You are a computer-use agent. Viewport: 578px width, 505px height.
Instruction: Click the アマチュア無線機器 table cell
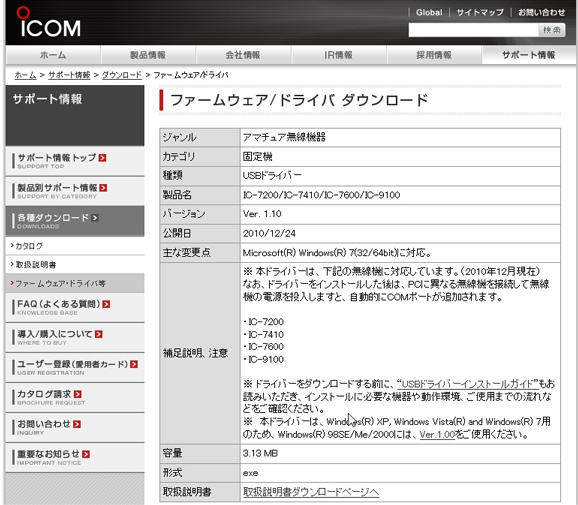(x=400, y=137)
